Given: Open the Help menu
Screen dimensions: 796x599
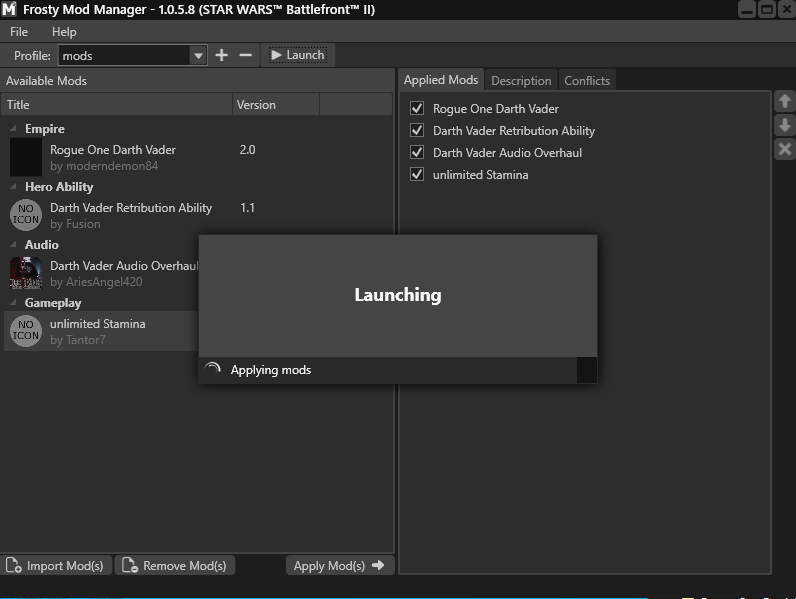Looking at the screenshot, I should point(64,32).
